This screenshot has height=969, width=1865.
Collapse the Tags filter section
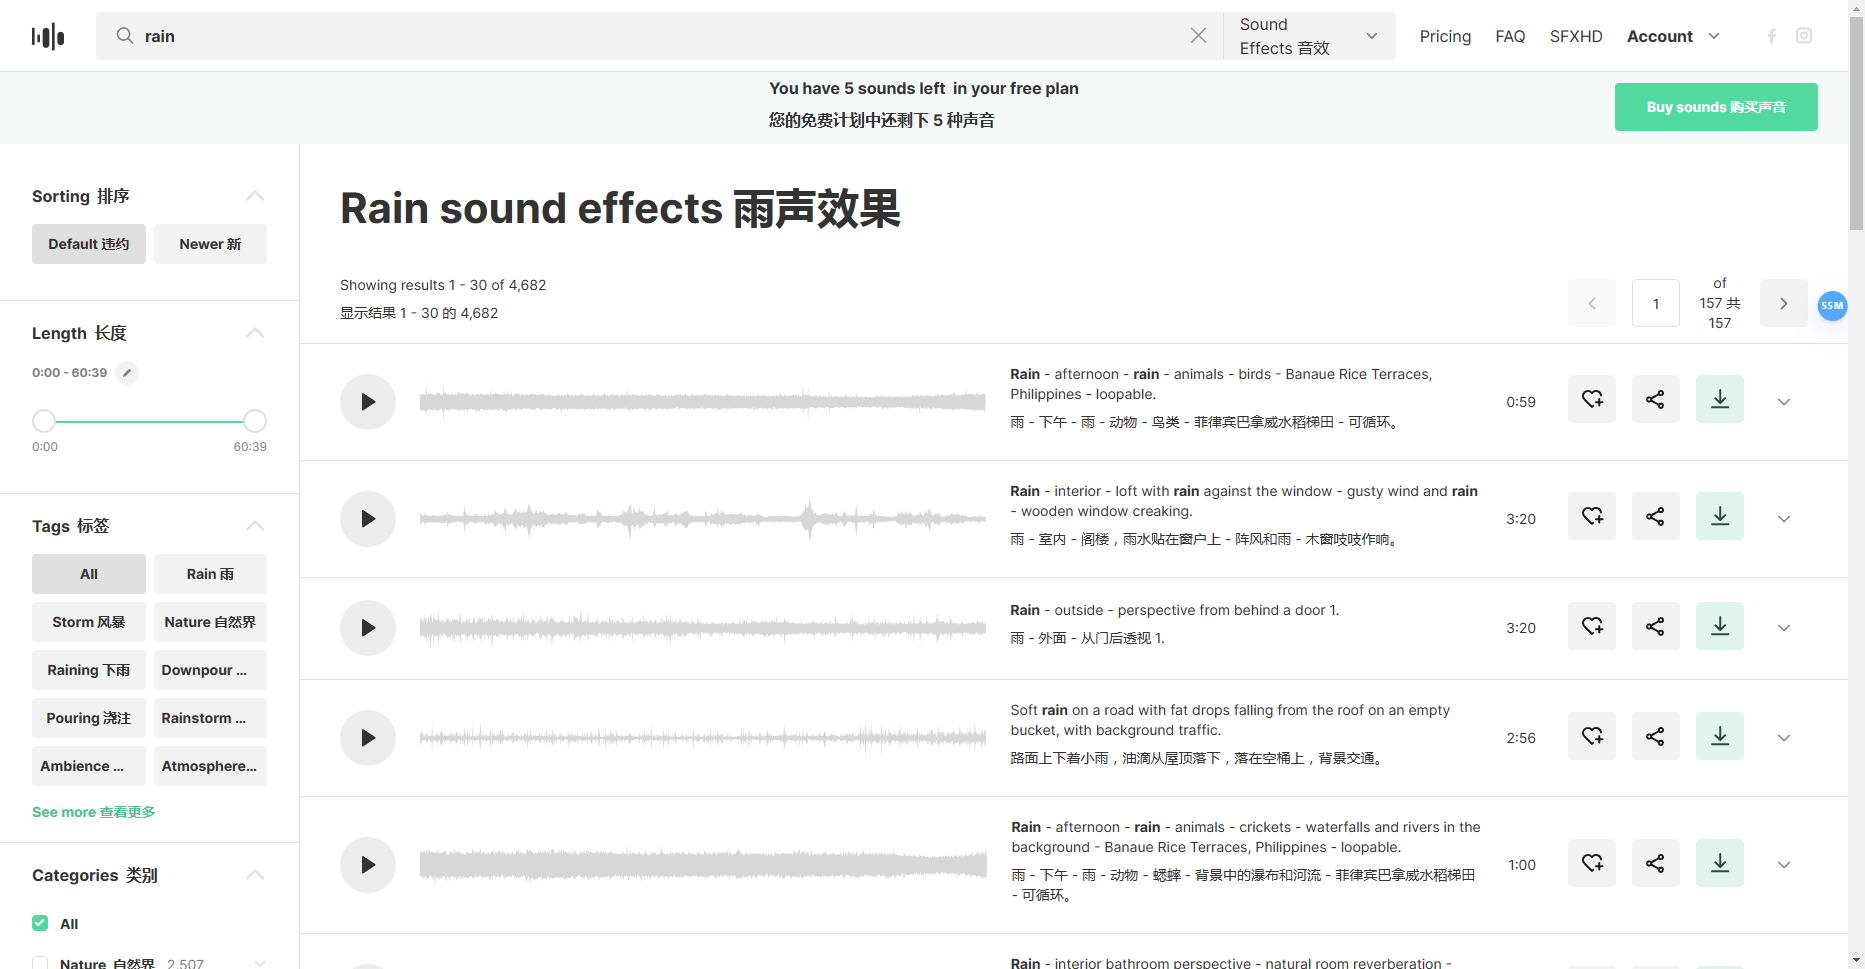[x=255, y=525]
